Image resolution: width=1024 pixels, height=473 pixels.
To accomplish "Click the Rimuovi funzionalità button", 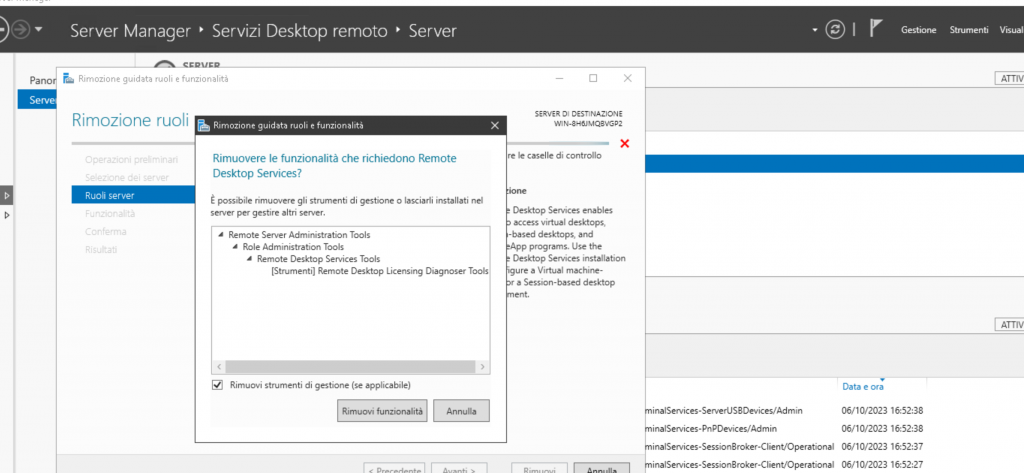I will 382,410.
